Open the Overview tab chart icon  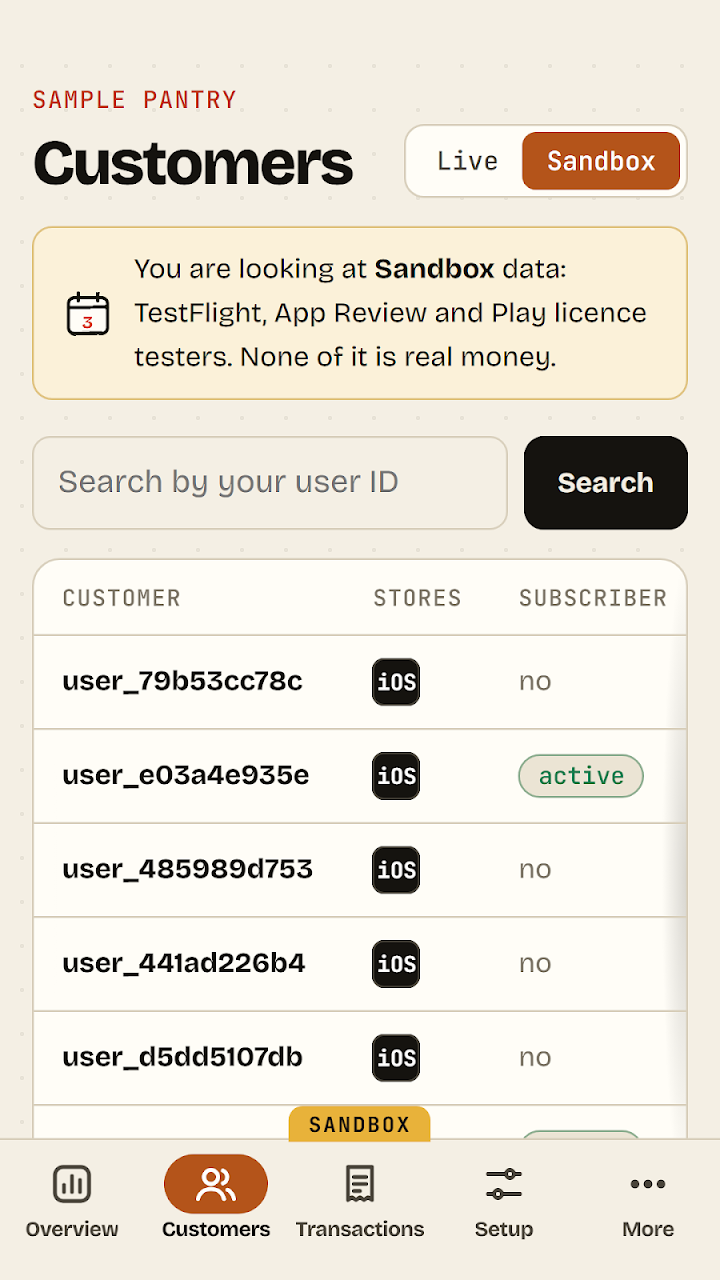point(72,1184)
